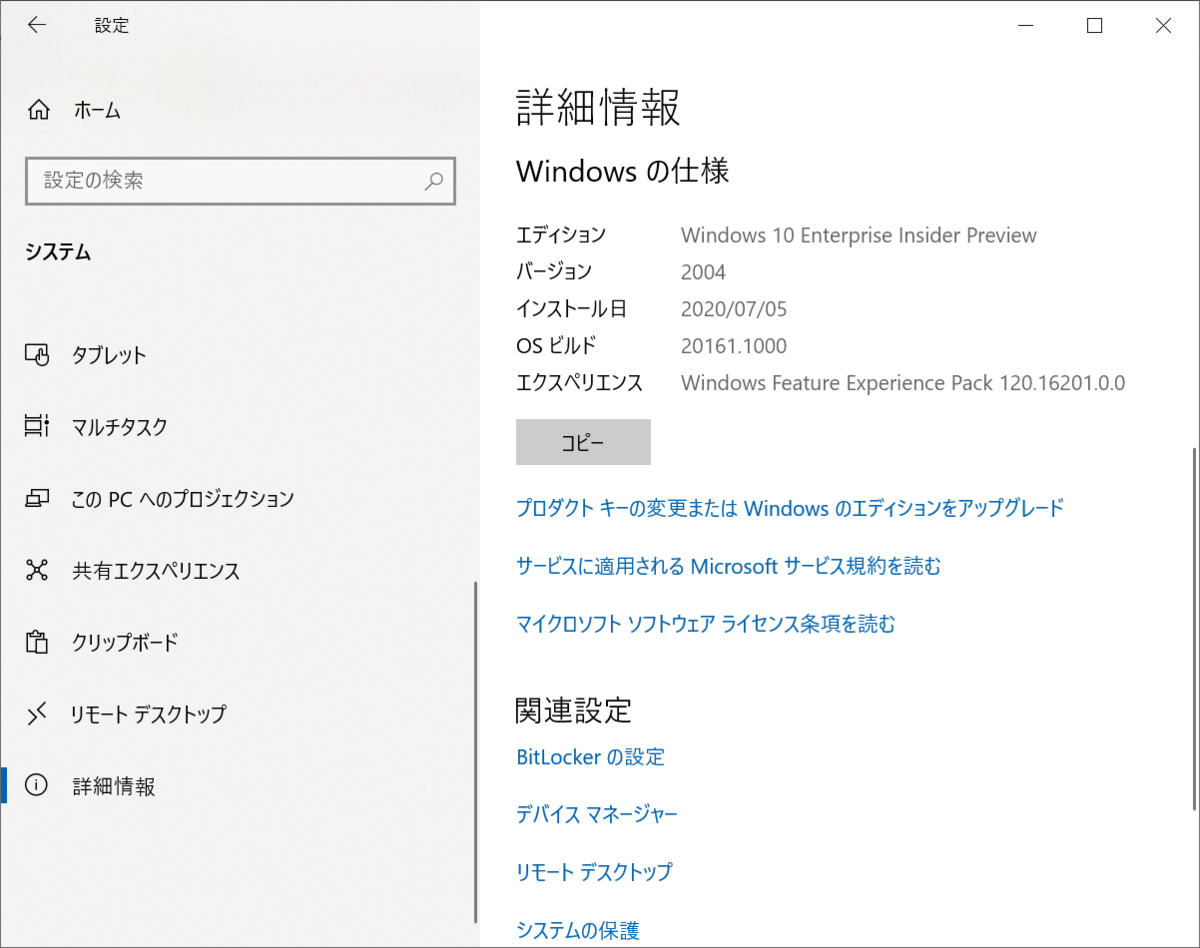Open システムの保護 link
Screen dimensions: 1200x948
577,930
